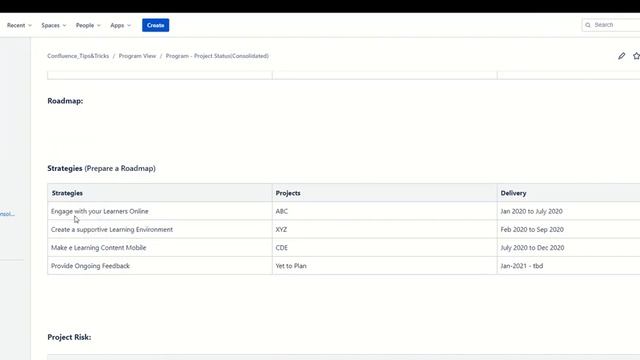Click delivery cell Feb 2020 to Sep 2020
Viewport: 640px width, 360px height.
click(x=569, y=229)
